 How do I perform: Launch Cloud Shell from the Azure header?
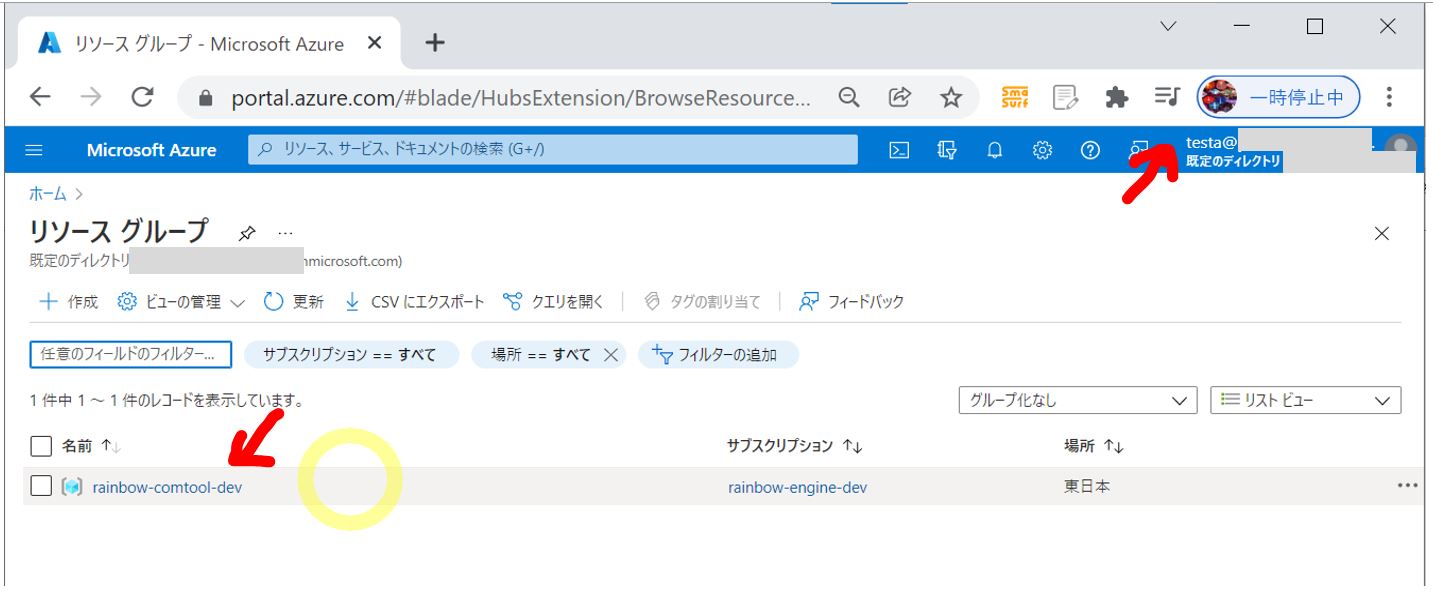tap(899, 150)
